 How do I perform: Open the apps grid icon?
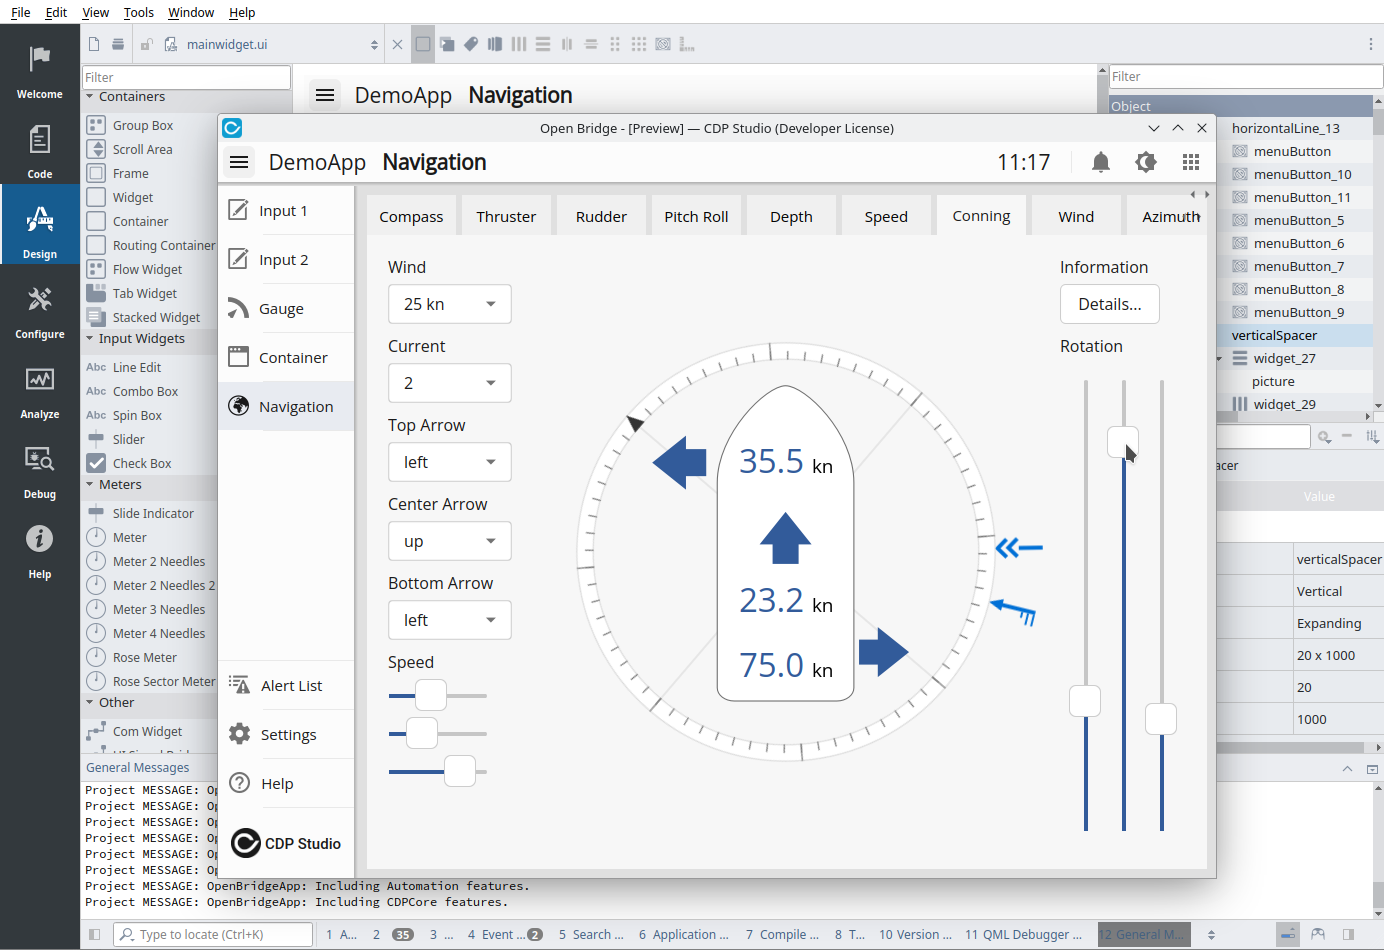1190,162
